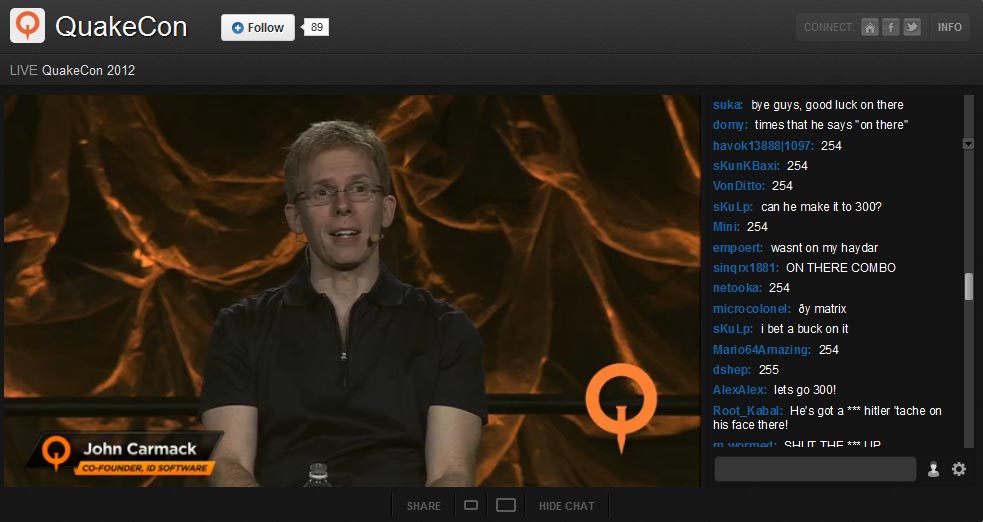Open the Twitter connect icon
The image size is (983, 522).
911,28
